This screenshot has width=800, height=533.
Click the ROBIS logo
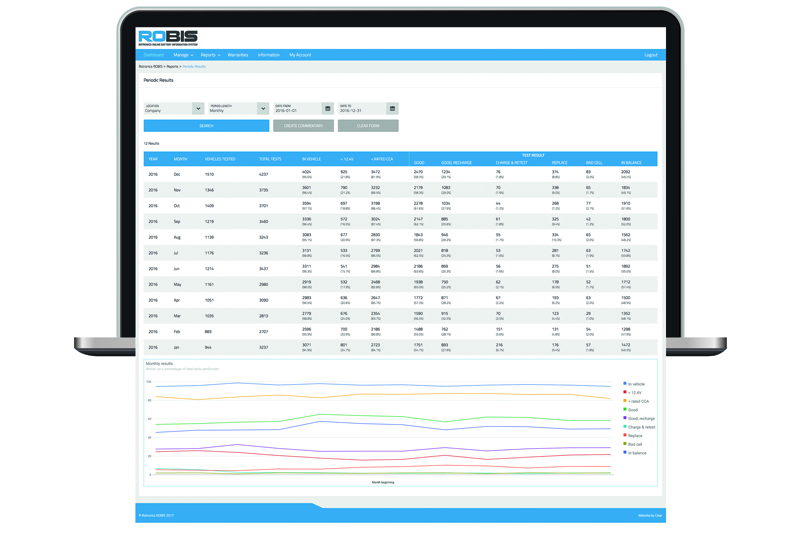tap(167, 38)
